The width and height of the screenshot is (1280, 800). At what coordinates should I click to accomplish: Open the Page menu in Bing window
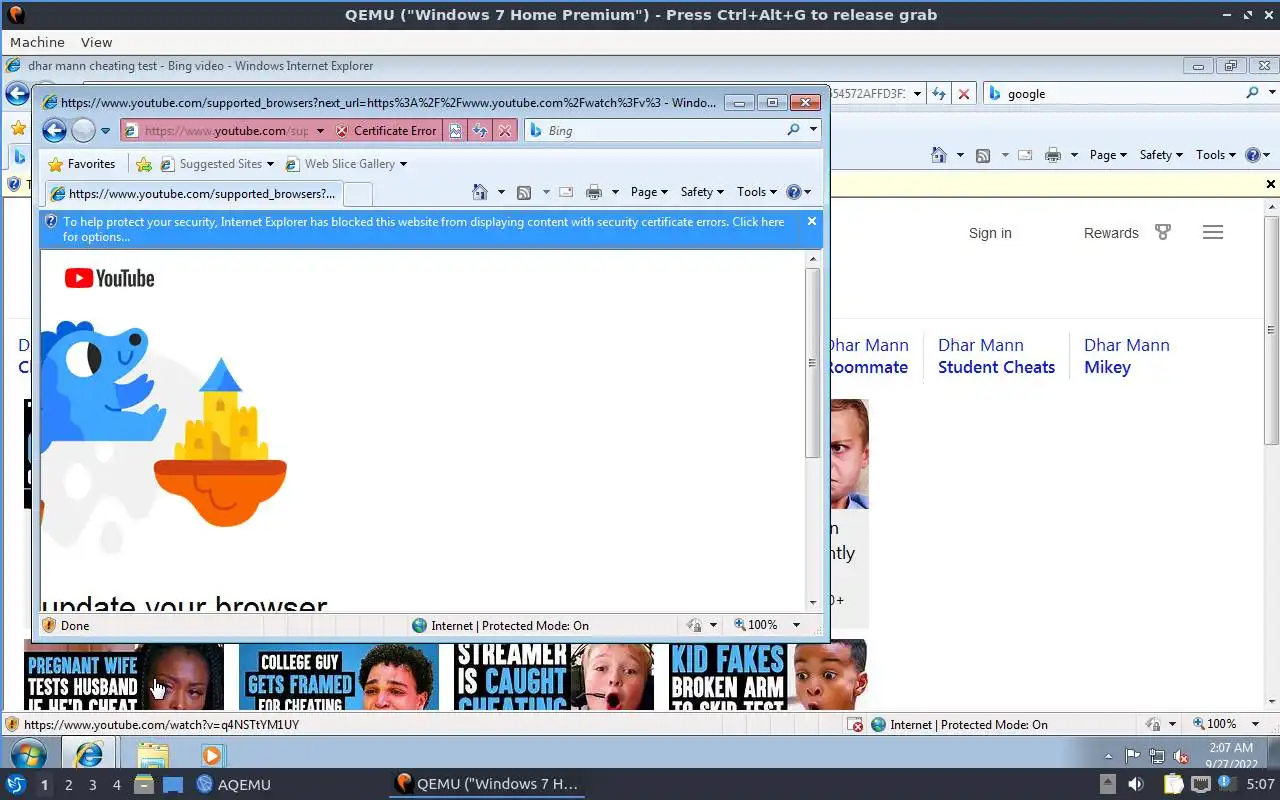[x=1108, y=155]
